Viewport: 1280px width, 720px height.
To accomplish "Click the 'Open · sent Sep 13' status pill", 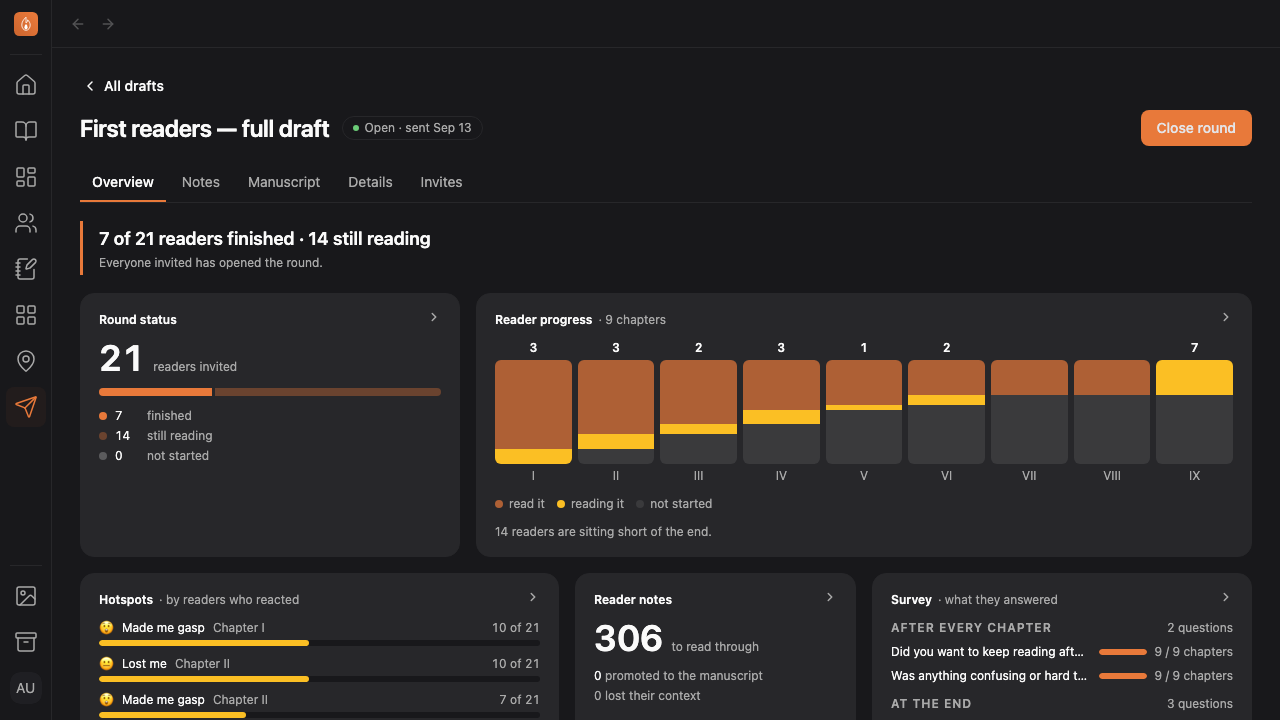I will pyautogui.click(x=412, y=128).
